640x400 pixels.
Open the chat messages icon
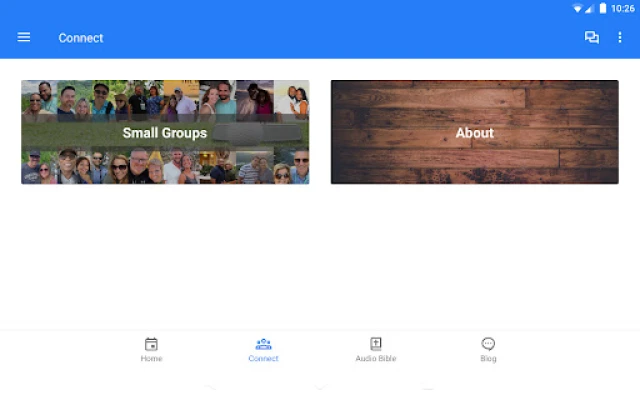(591, 37)
